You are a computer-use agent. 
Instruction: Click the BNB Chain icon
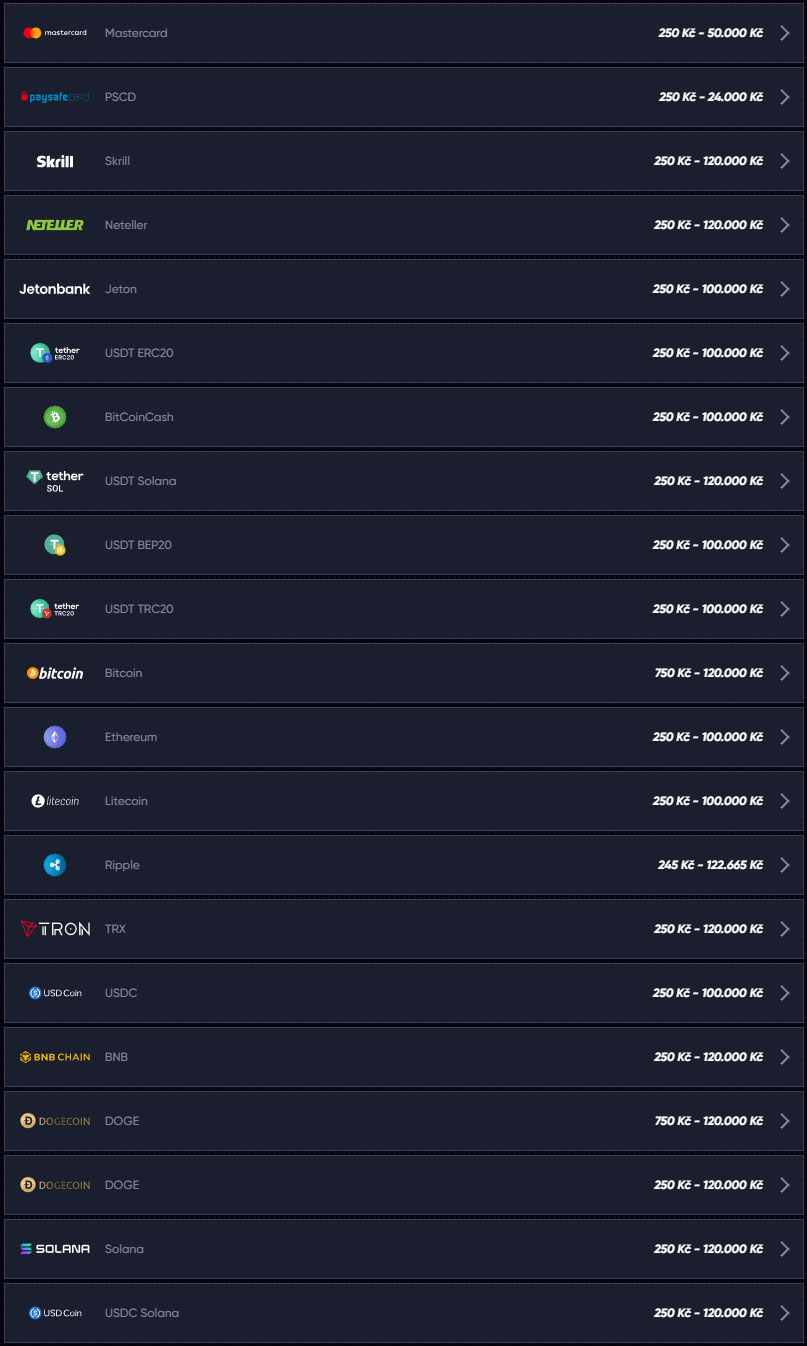(x=54, y=1056)
